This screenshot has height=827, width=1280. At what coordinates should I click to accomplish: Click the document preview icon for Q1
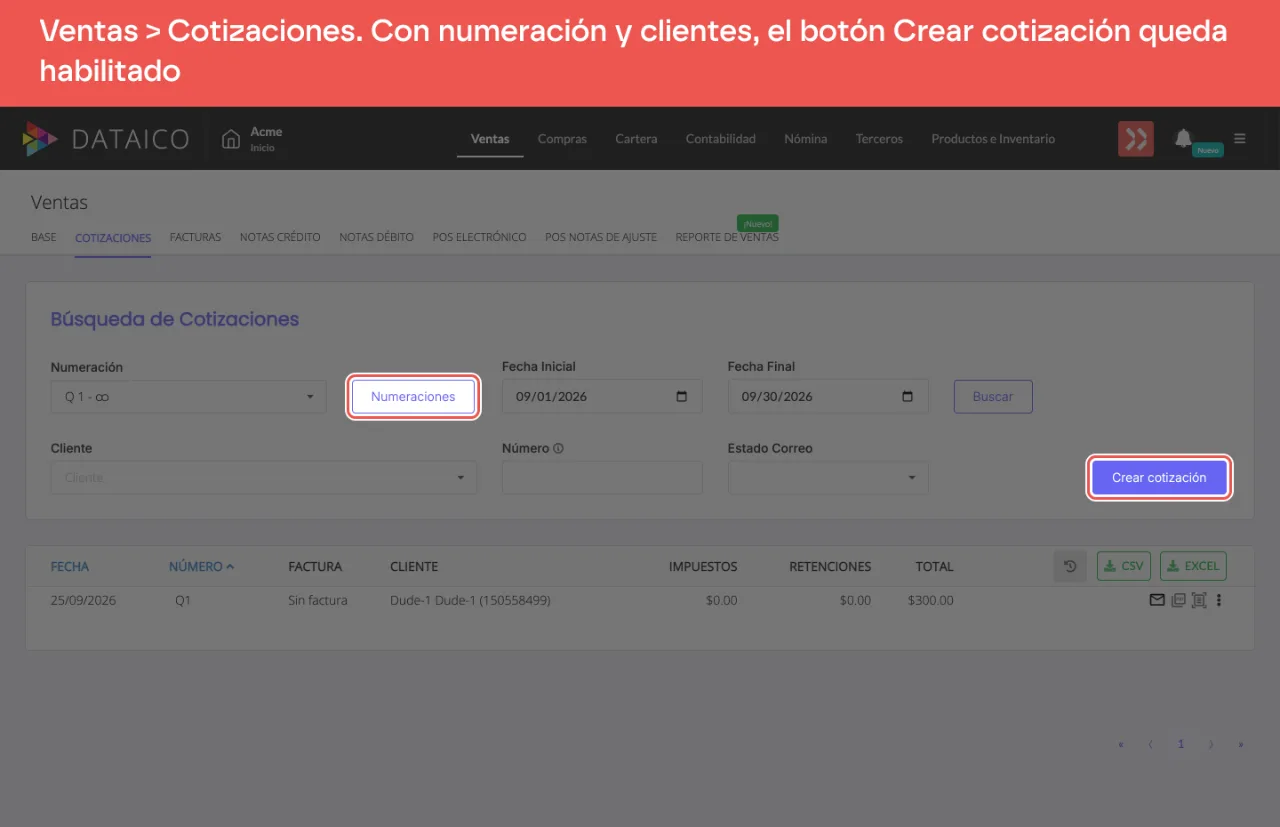(1199, 600)
